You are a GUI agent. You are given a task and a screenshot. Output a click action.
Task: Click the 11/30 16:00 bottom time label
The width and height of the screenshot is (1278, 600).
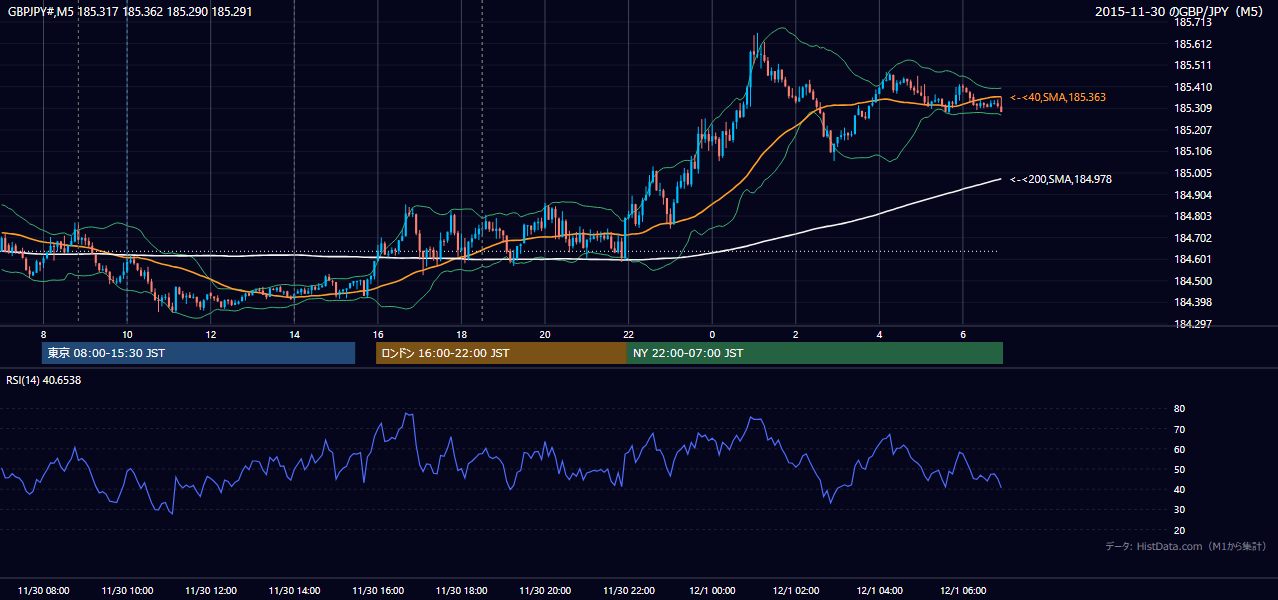[378, 591]
